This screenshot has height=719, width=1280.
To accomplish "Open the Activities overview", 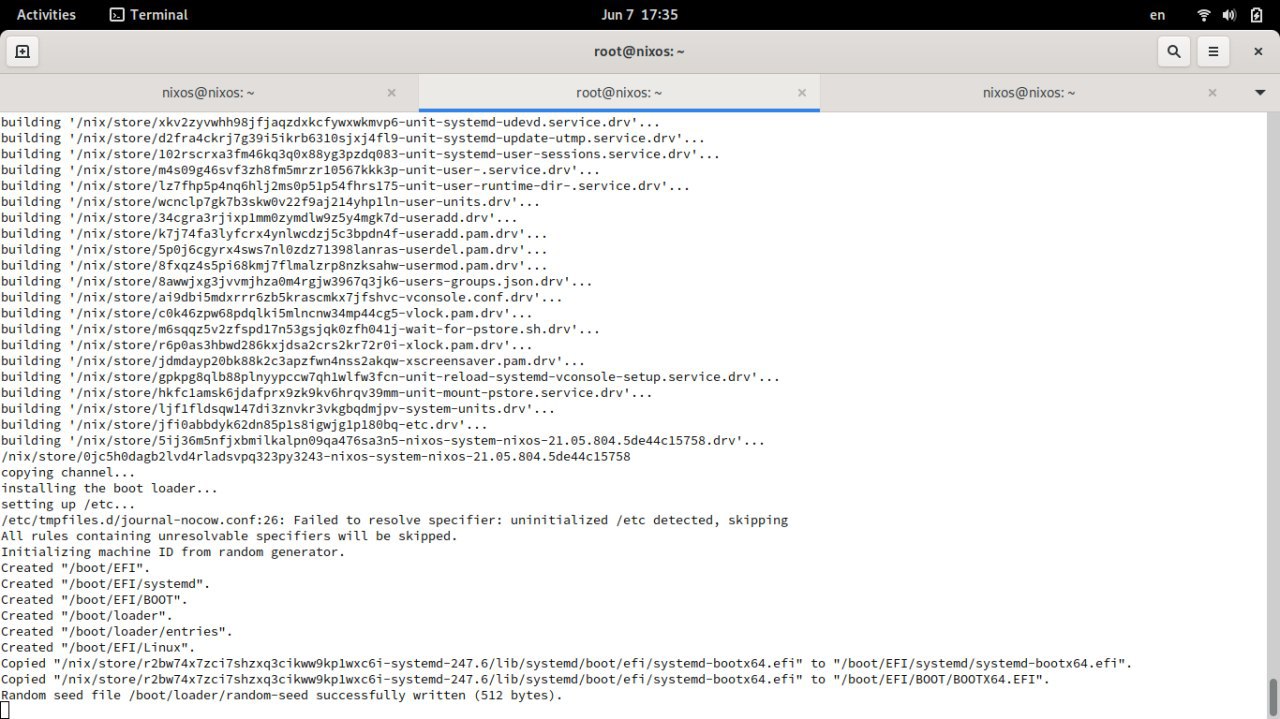I will pyautogui.click(x=46, y=14).
